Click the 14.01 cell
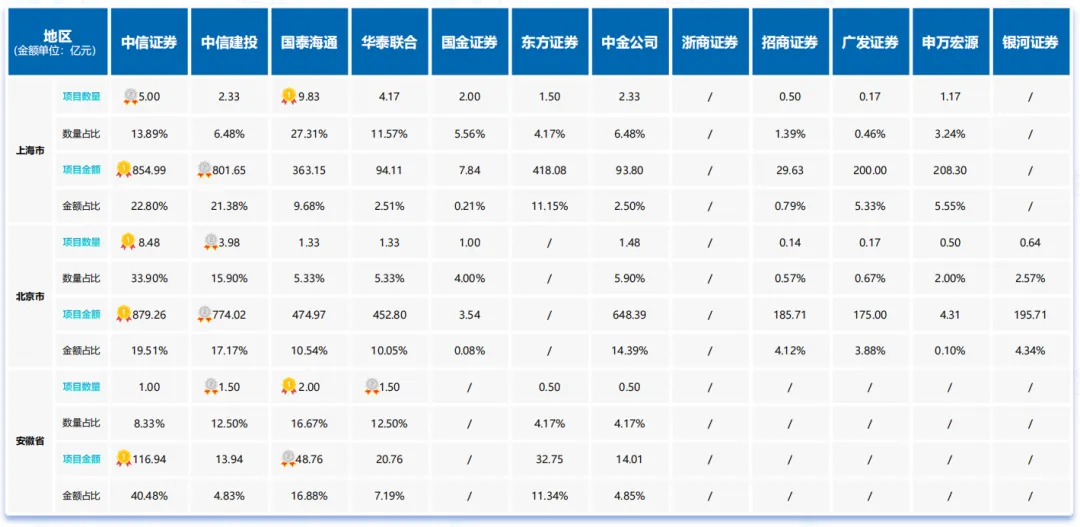This screenshot has width=1080, height=527. (630, 459)
